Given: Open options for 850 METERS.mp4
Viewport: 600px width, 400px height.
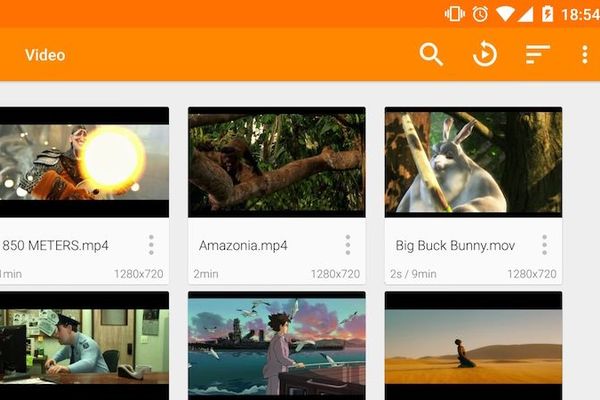Looking at the screenshot, I should (151, 245).
